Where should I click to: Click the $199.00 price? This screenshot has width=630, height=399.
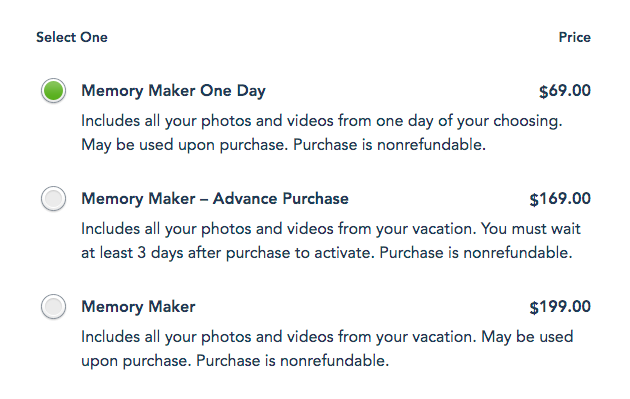tap(560, 307)
